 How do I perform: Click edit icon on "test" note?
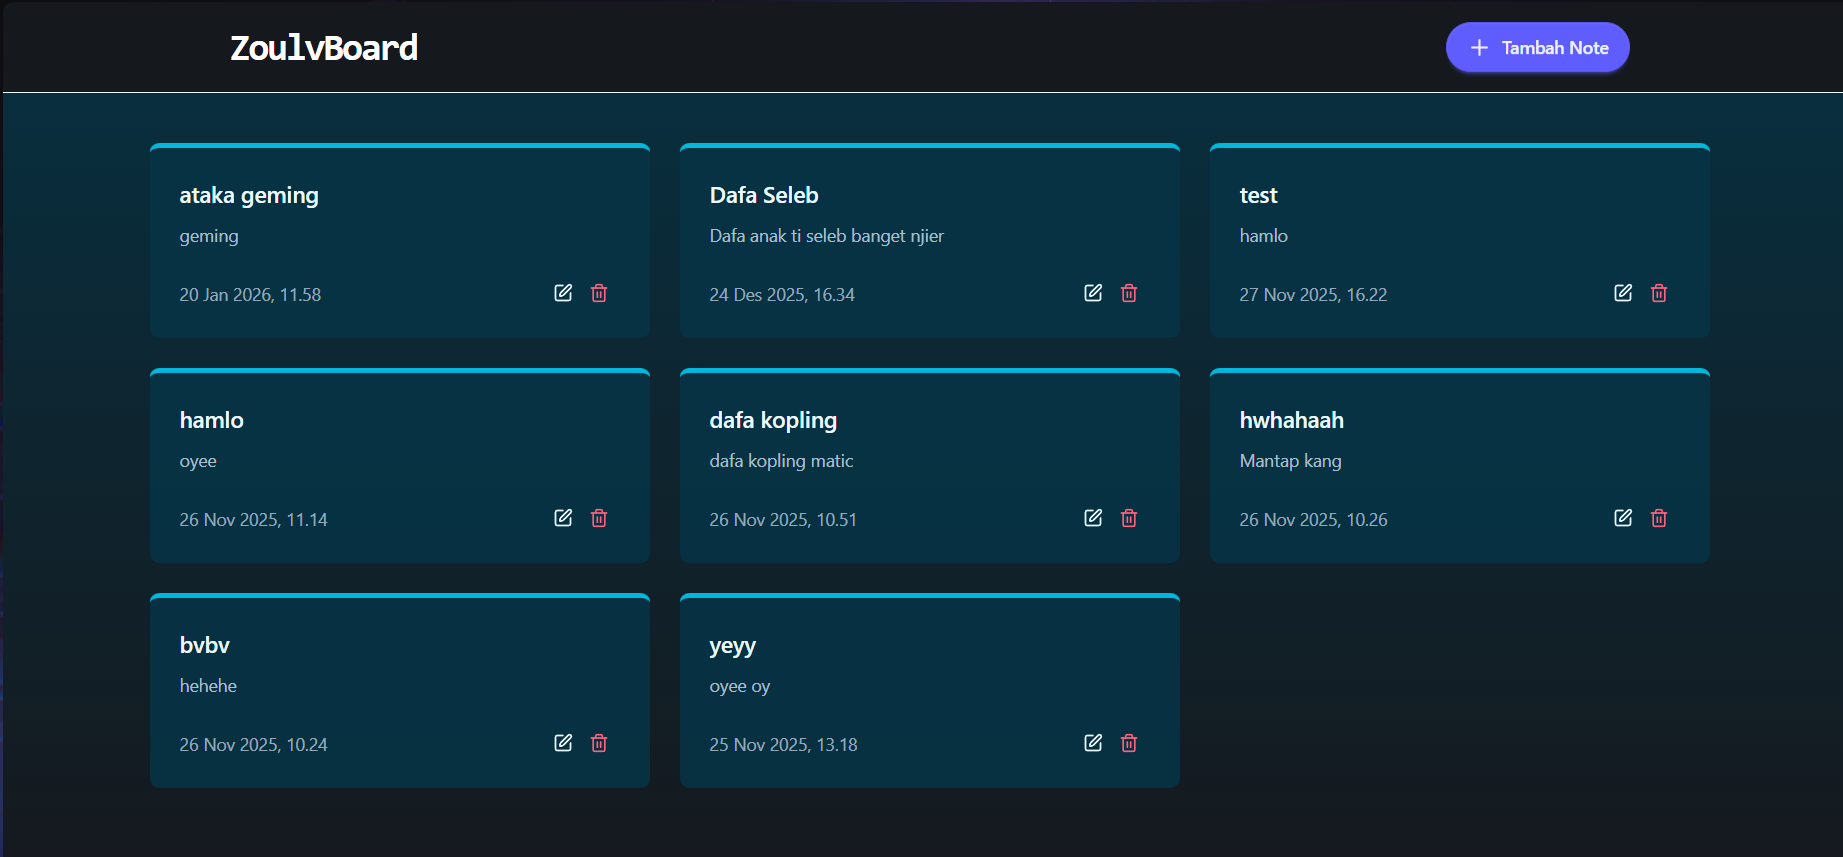pos(1623,293)
